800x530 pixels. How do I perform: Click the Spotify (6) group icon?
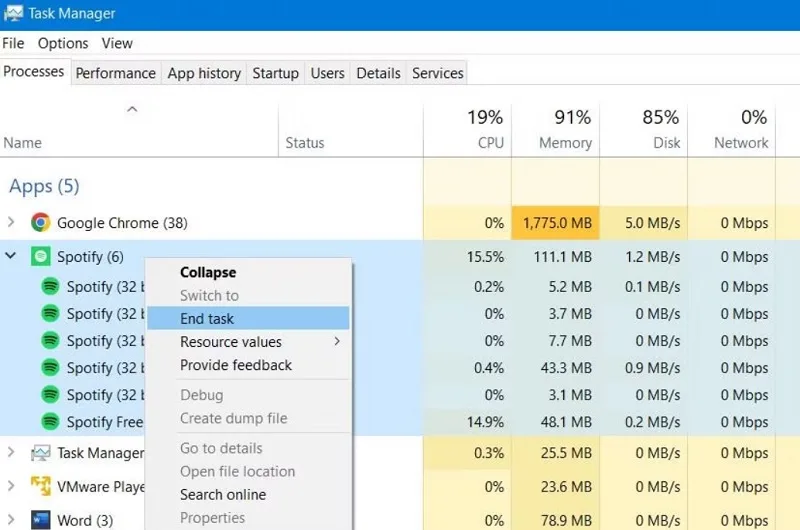(x=40, y=256)
